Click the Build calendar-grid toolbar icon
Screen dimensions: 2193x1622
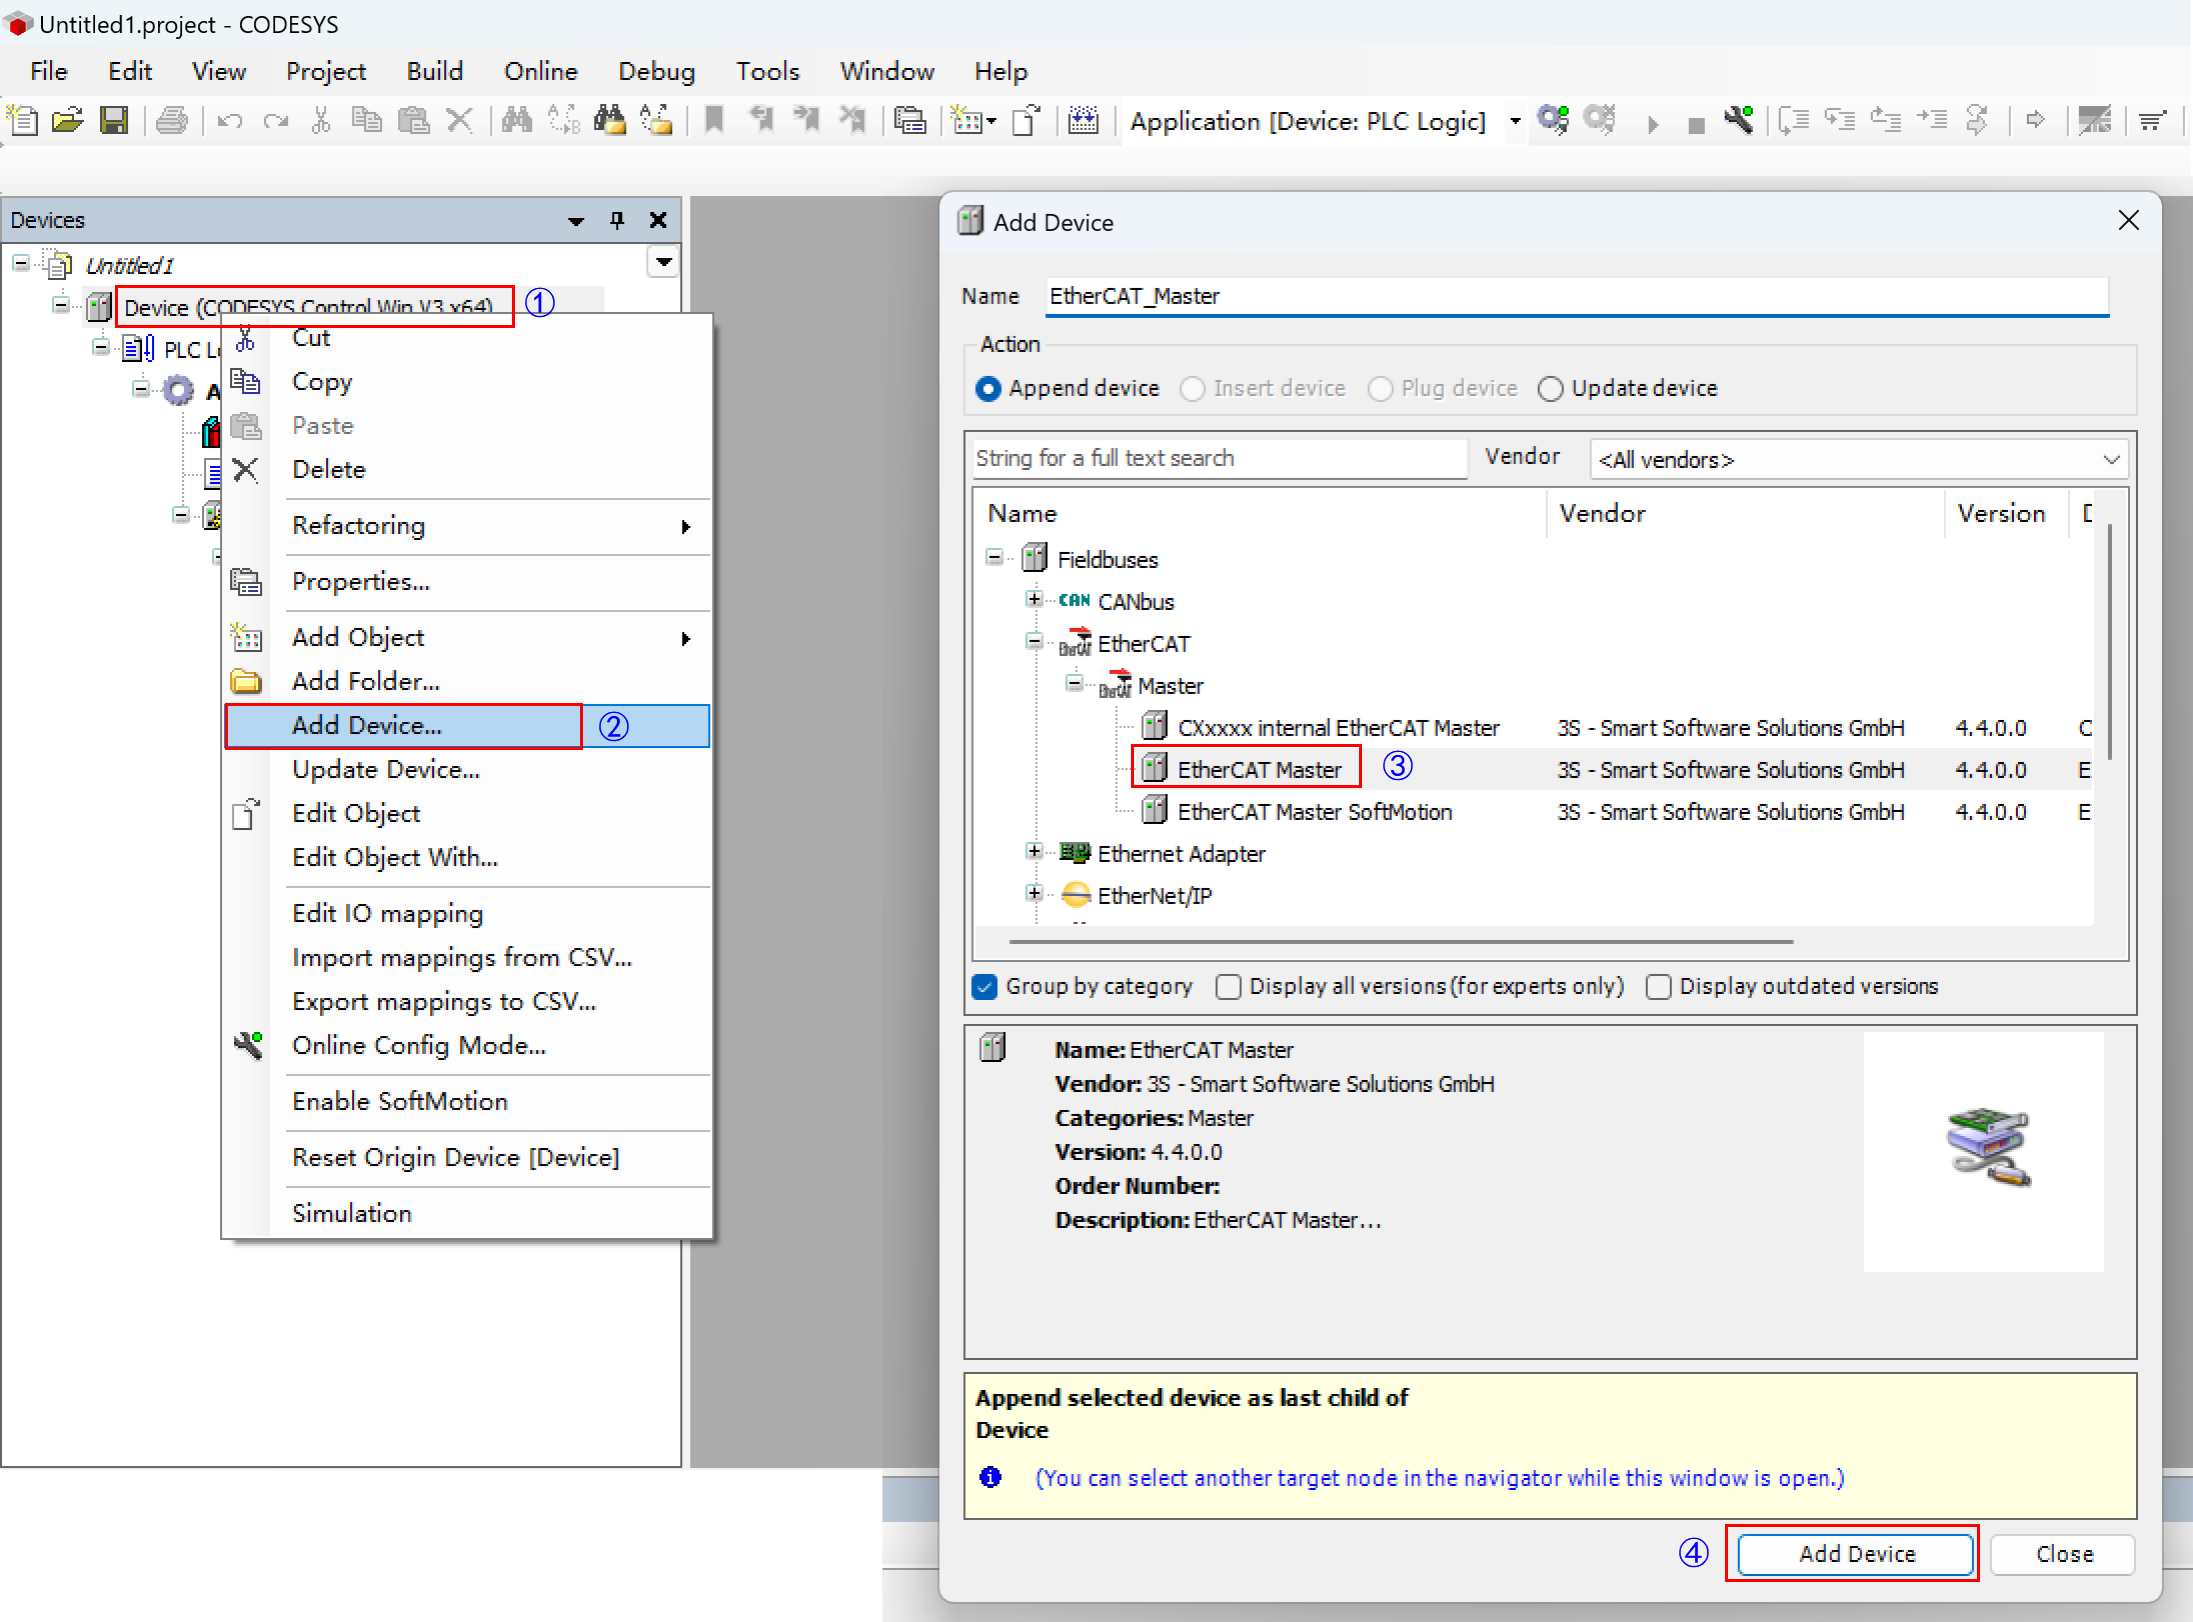1082,121
